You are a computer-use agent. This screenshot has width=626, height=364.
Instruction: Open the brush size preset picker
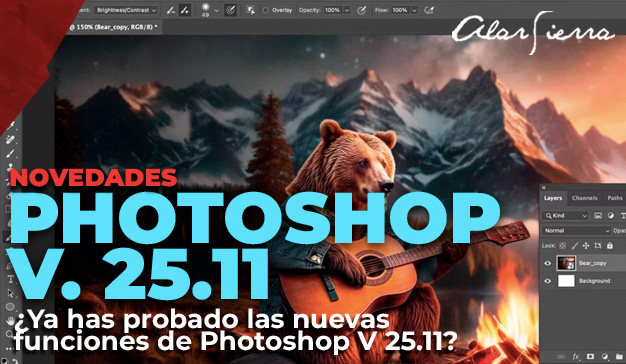tap(216, 11)
